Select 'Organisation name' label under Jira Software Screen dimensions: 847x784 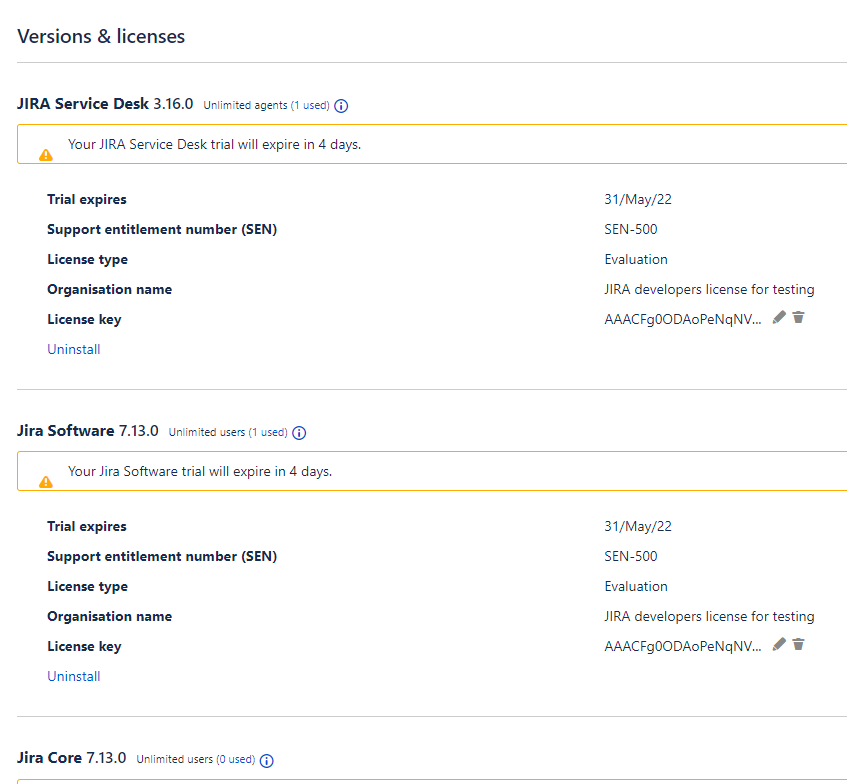[110, 617]
